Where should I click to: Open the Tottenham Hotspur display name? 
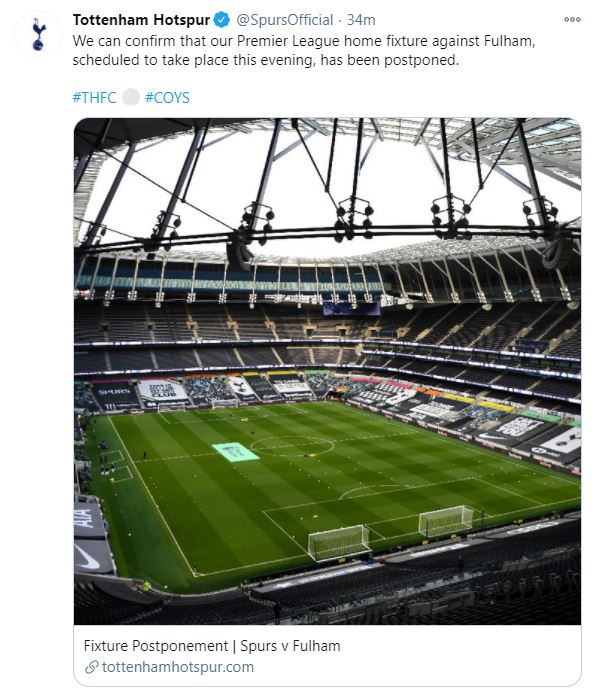[x=141, y=20]
